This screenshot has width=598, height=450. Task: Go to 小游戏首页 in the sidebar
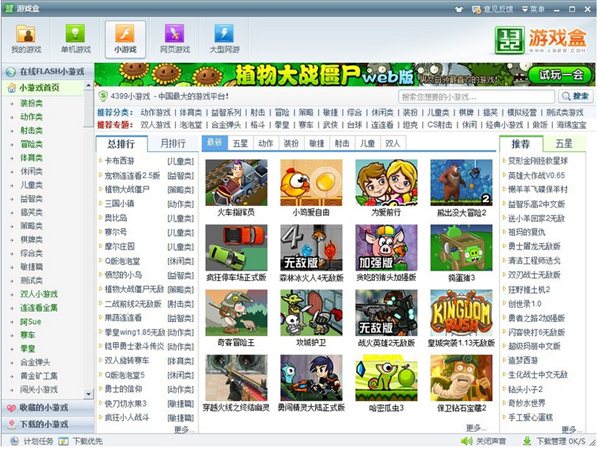[x=39, y=88]
